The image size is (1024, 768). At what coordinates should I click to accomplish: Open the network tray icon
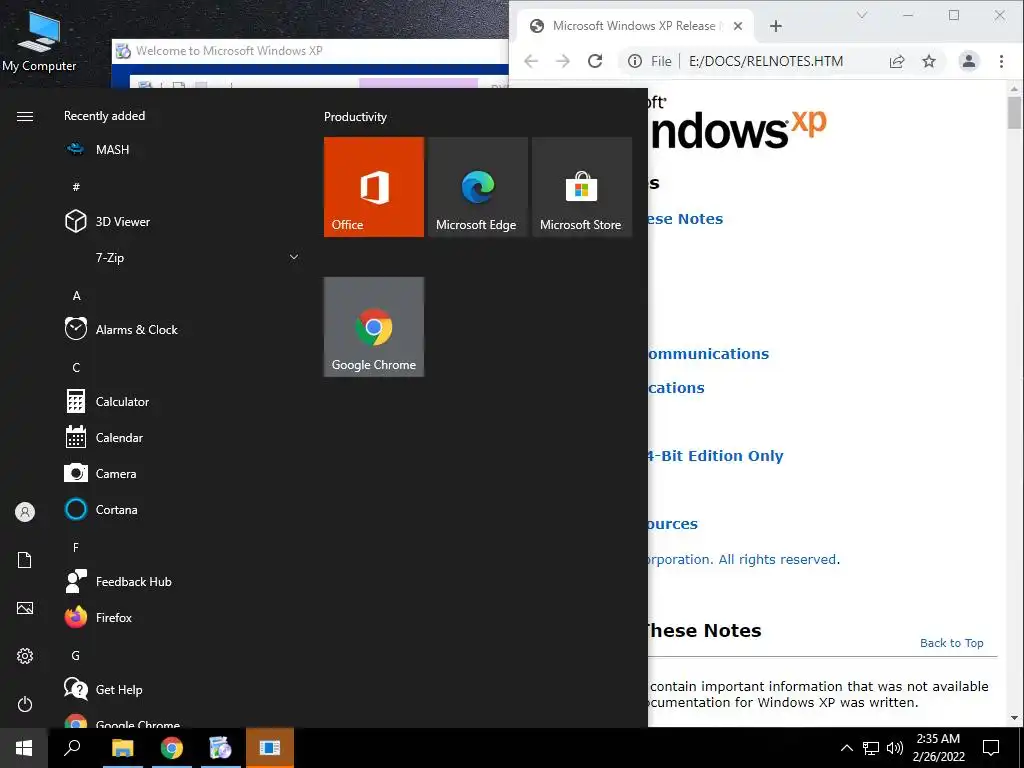point(871,748)
